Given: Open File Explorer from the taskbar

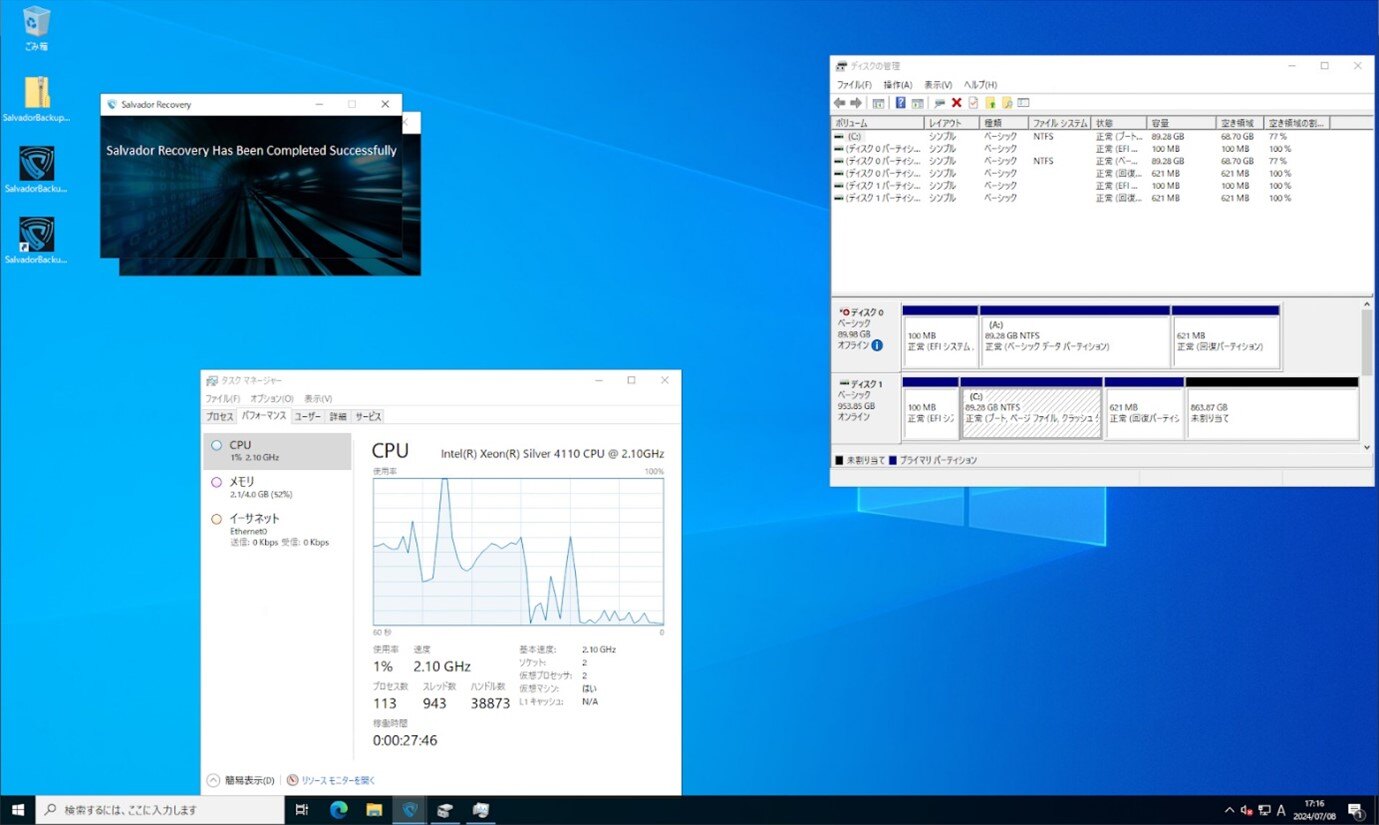Looking at the screenshot, I should pos(374,810).
